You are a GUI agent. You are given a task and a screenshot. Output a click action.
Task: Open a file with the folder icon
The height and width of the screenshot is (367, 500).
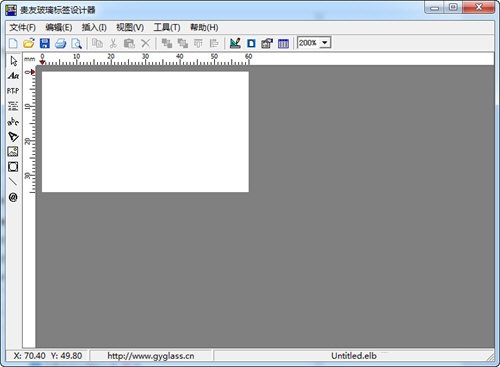point(29,43)
